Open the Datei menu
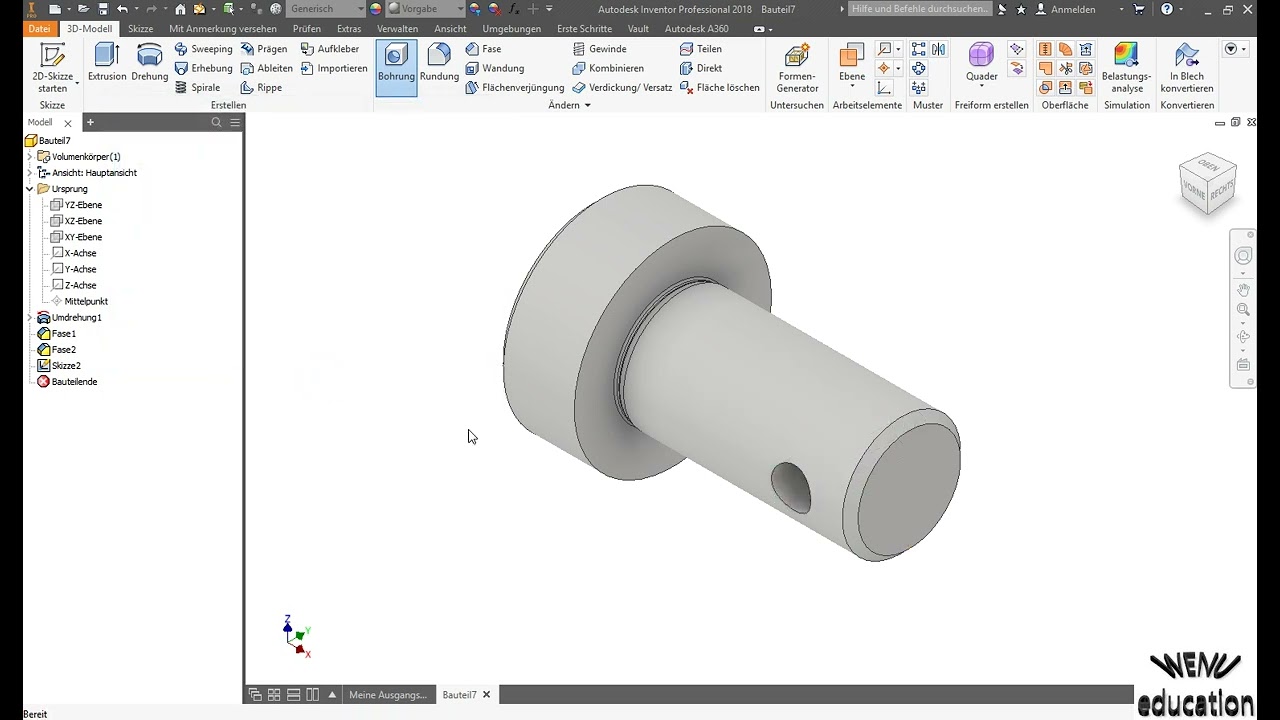 pos(39,29)
